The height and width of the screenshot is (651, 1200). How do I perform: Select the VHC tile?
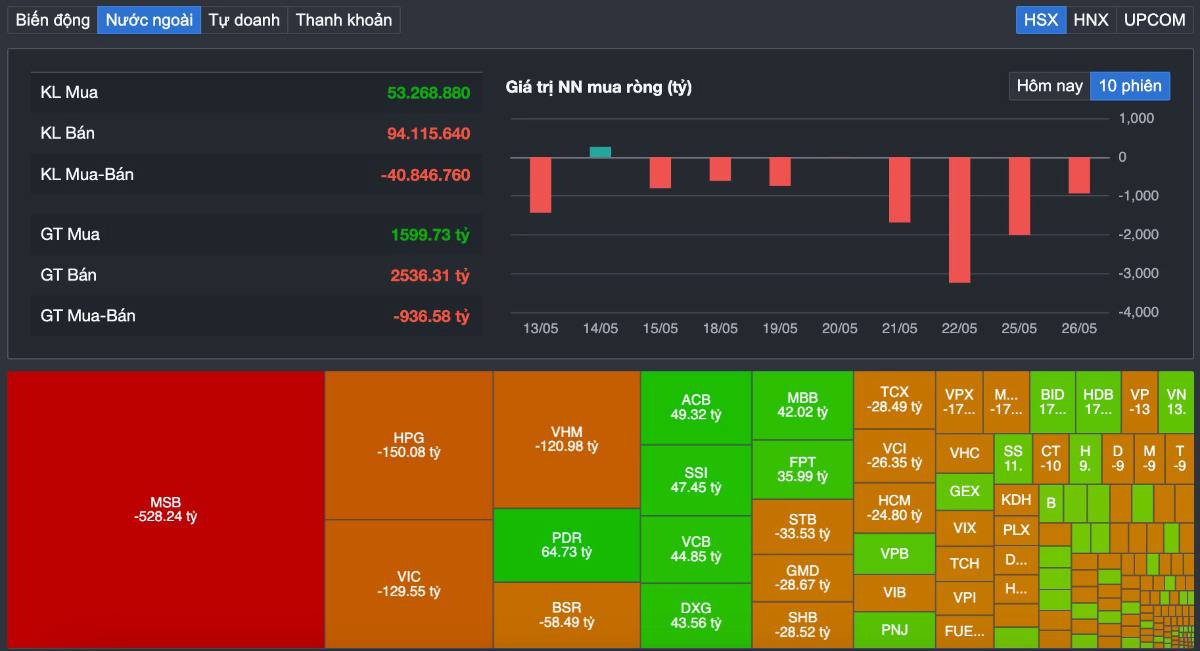pyautogui.click(x=964, y=453)
